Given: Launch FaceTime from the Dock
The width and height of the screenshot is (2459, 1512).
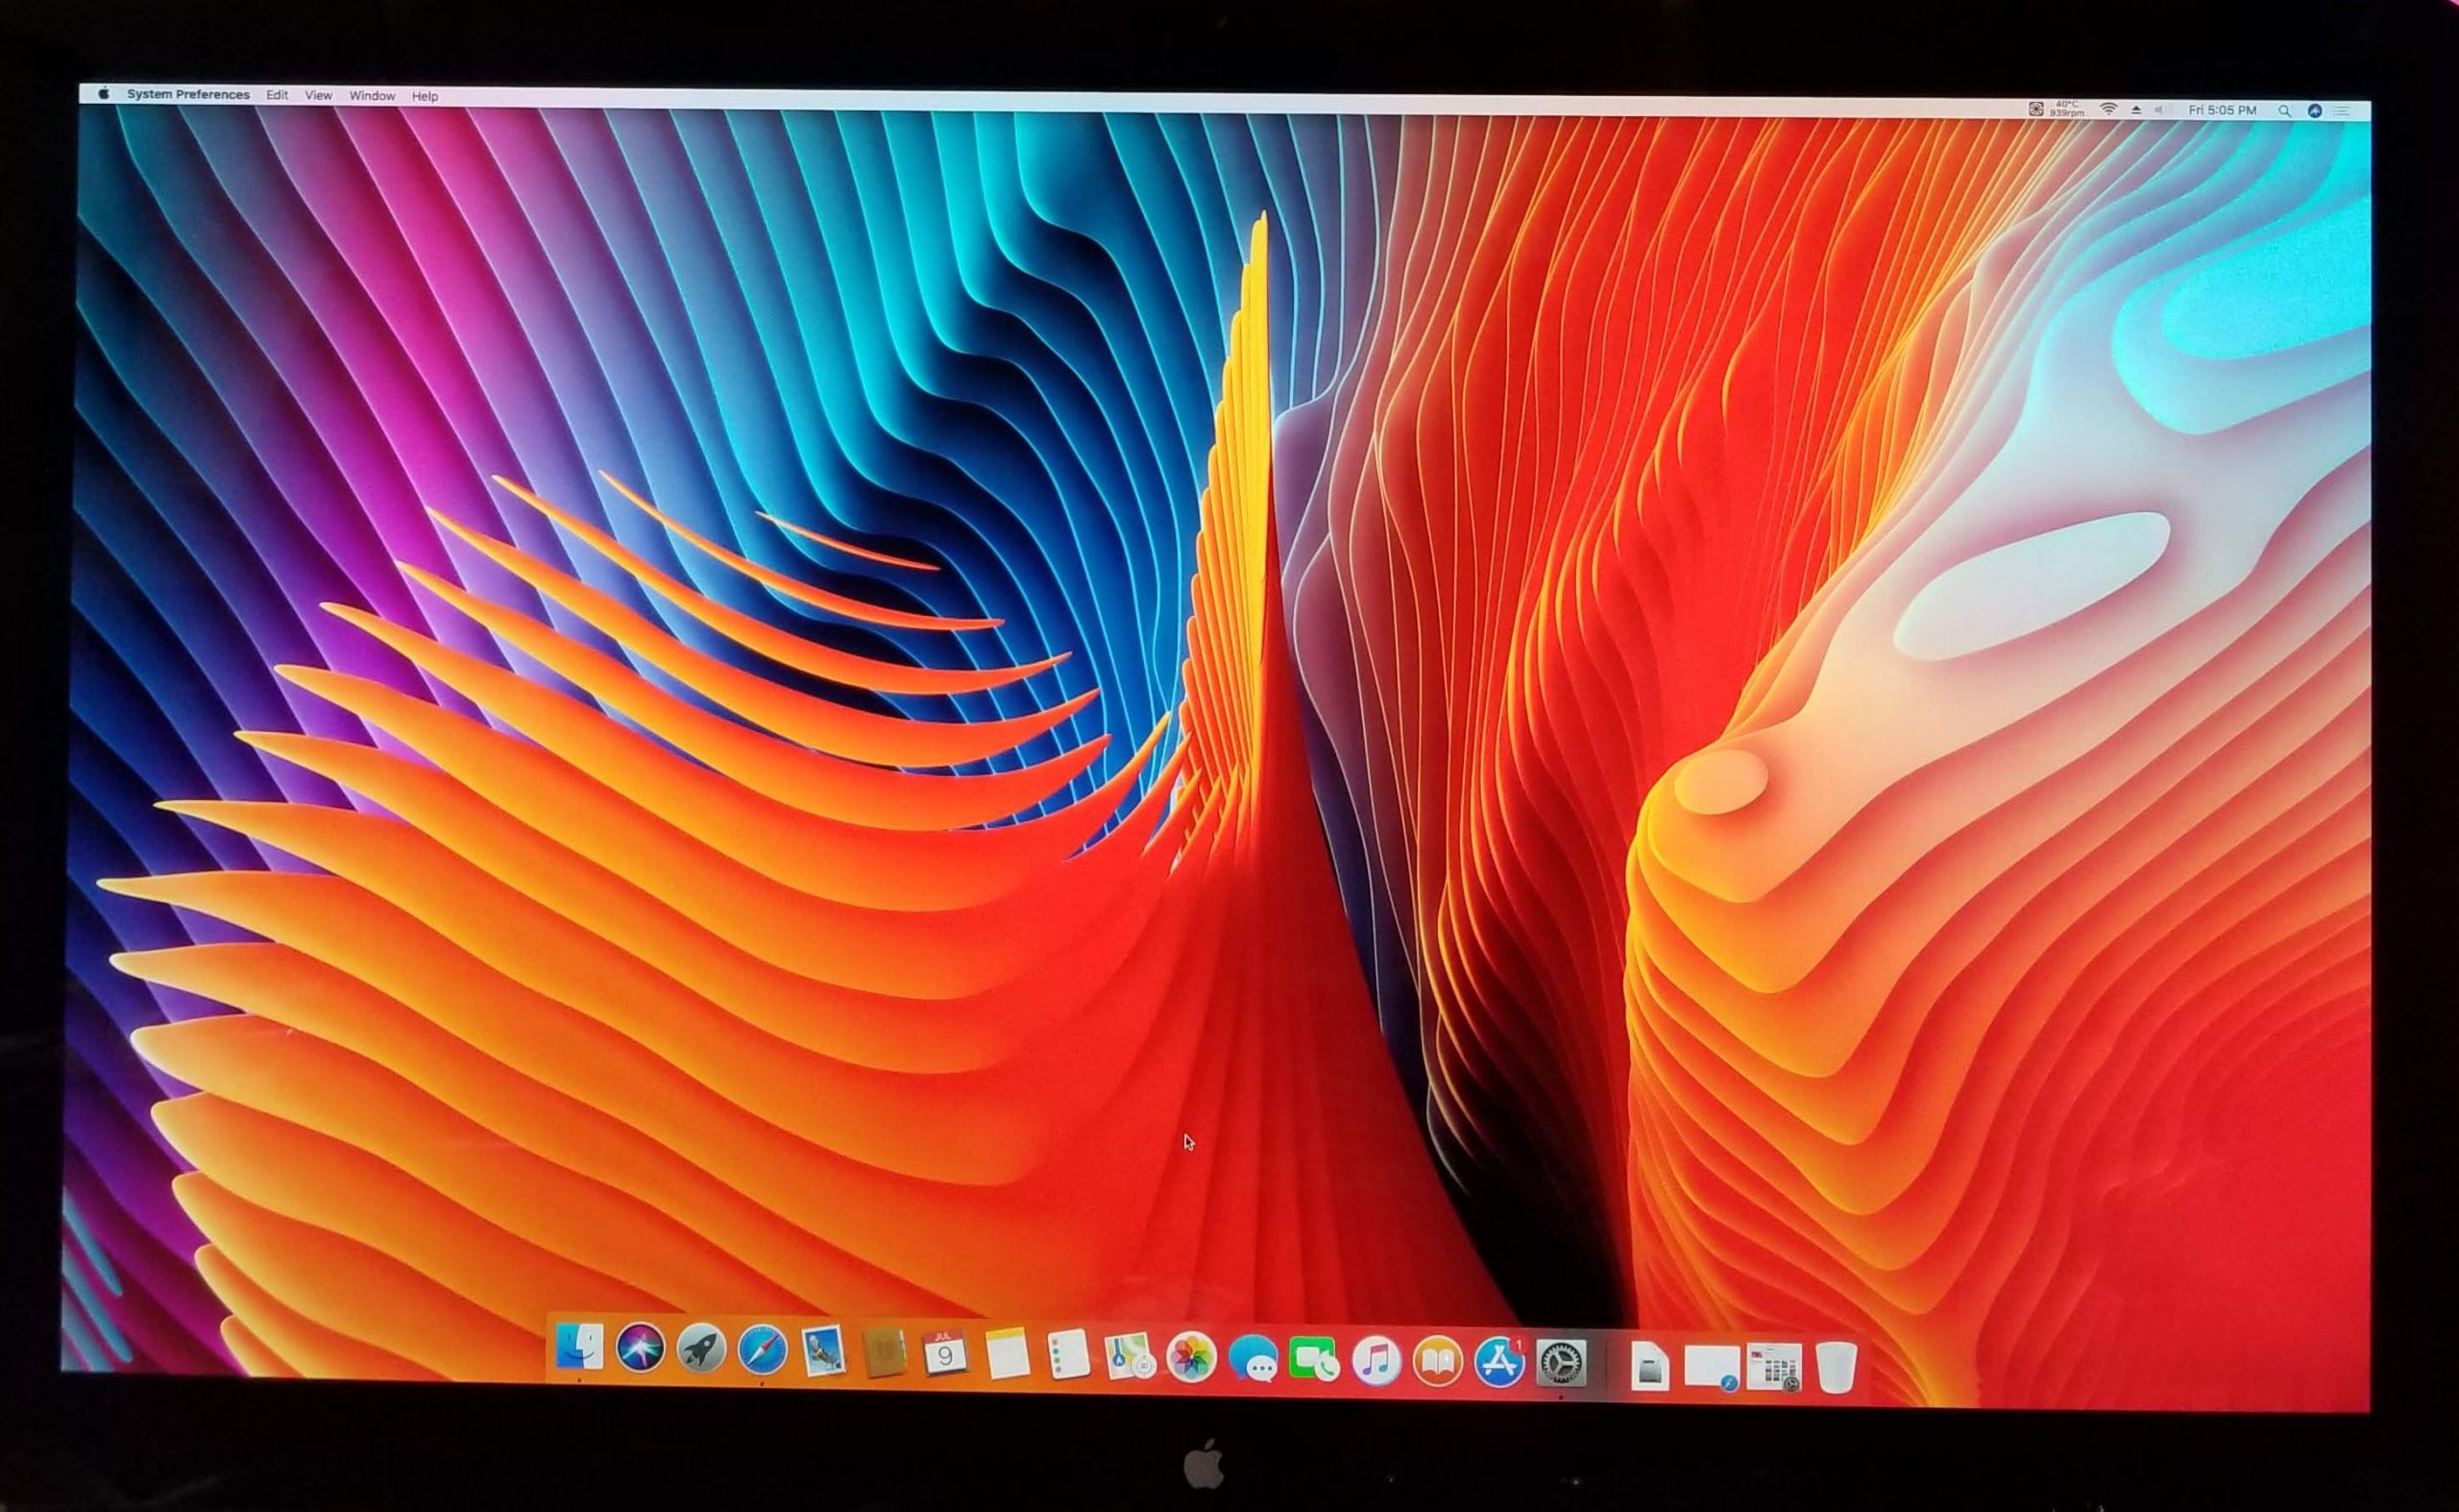Looking at the screenshot, I should (1313, 1361).
